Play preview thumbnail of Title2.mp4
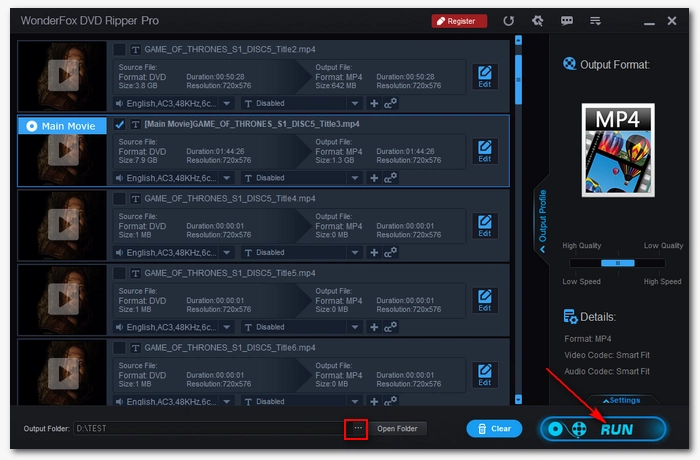The width and height of the screenshot is (700, 460). 63,75
